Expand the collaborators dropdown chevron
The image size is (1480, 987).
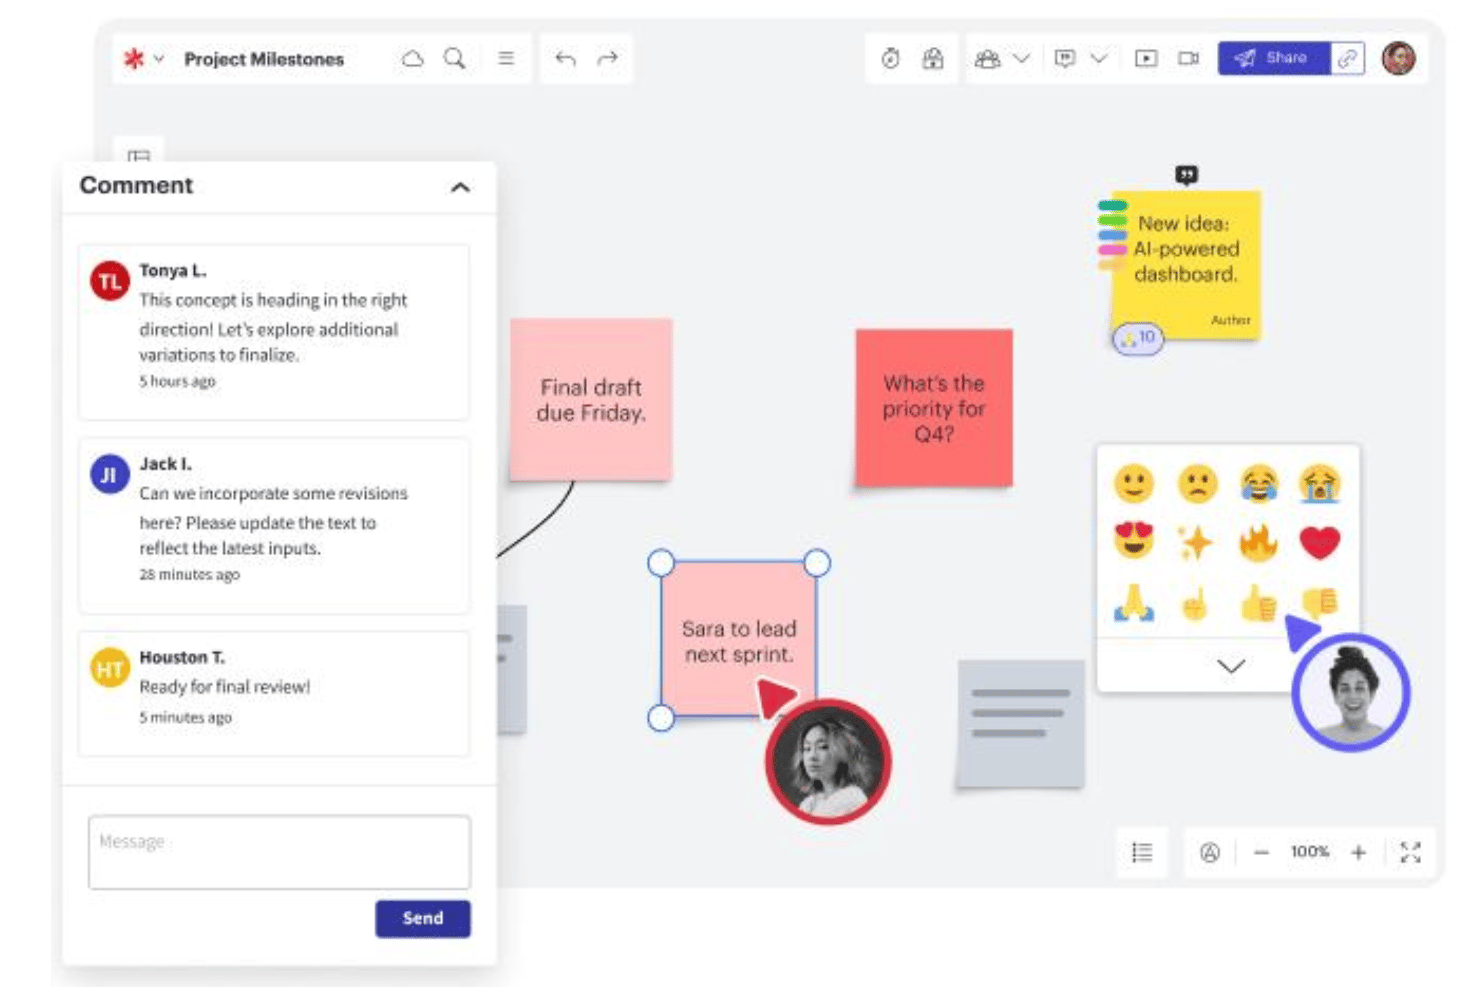(1021, 59)
